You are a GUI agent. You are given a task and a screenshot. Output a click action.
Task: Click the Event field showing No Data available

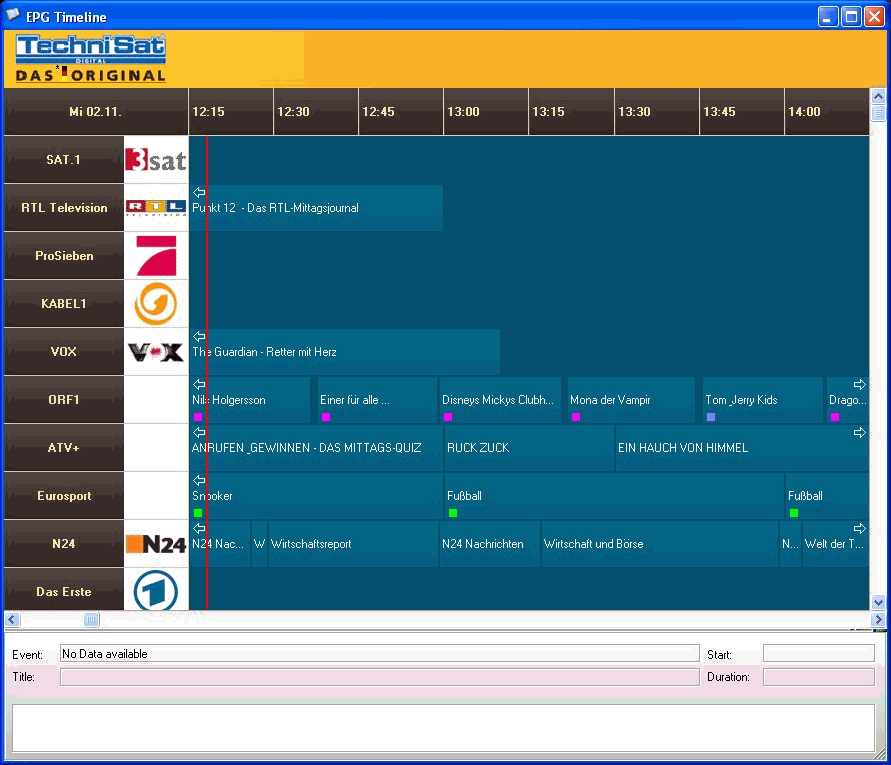point(380,654)
